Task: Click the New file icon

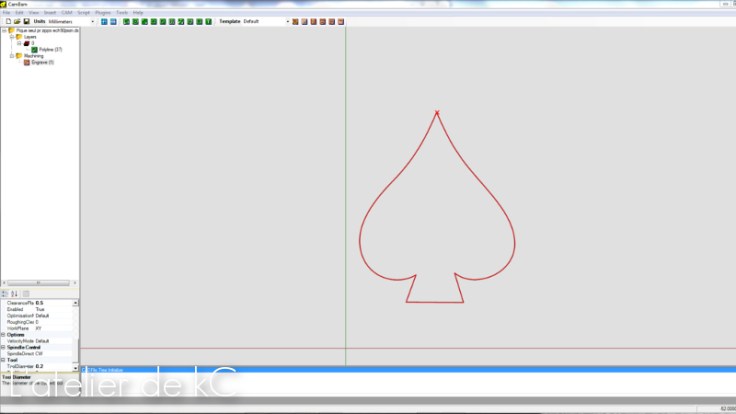Action: [x=7, y=21]
